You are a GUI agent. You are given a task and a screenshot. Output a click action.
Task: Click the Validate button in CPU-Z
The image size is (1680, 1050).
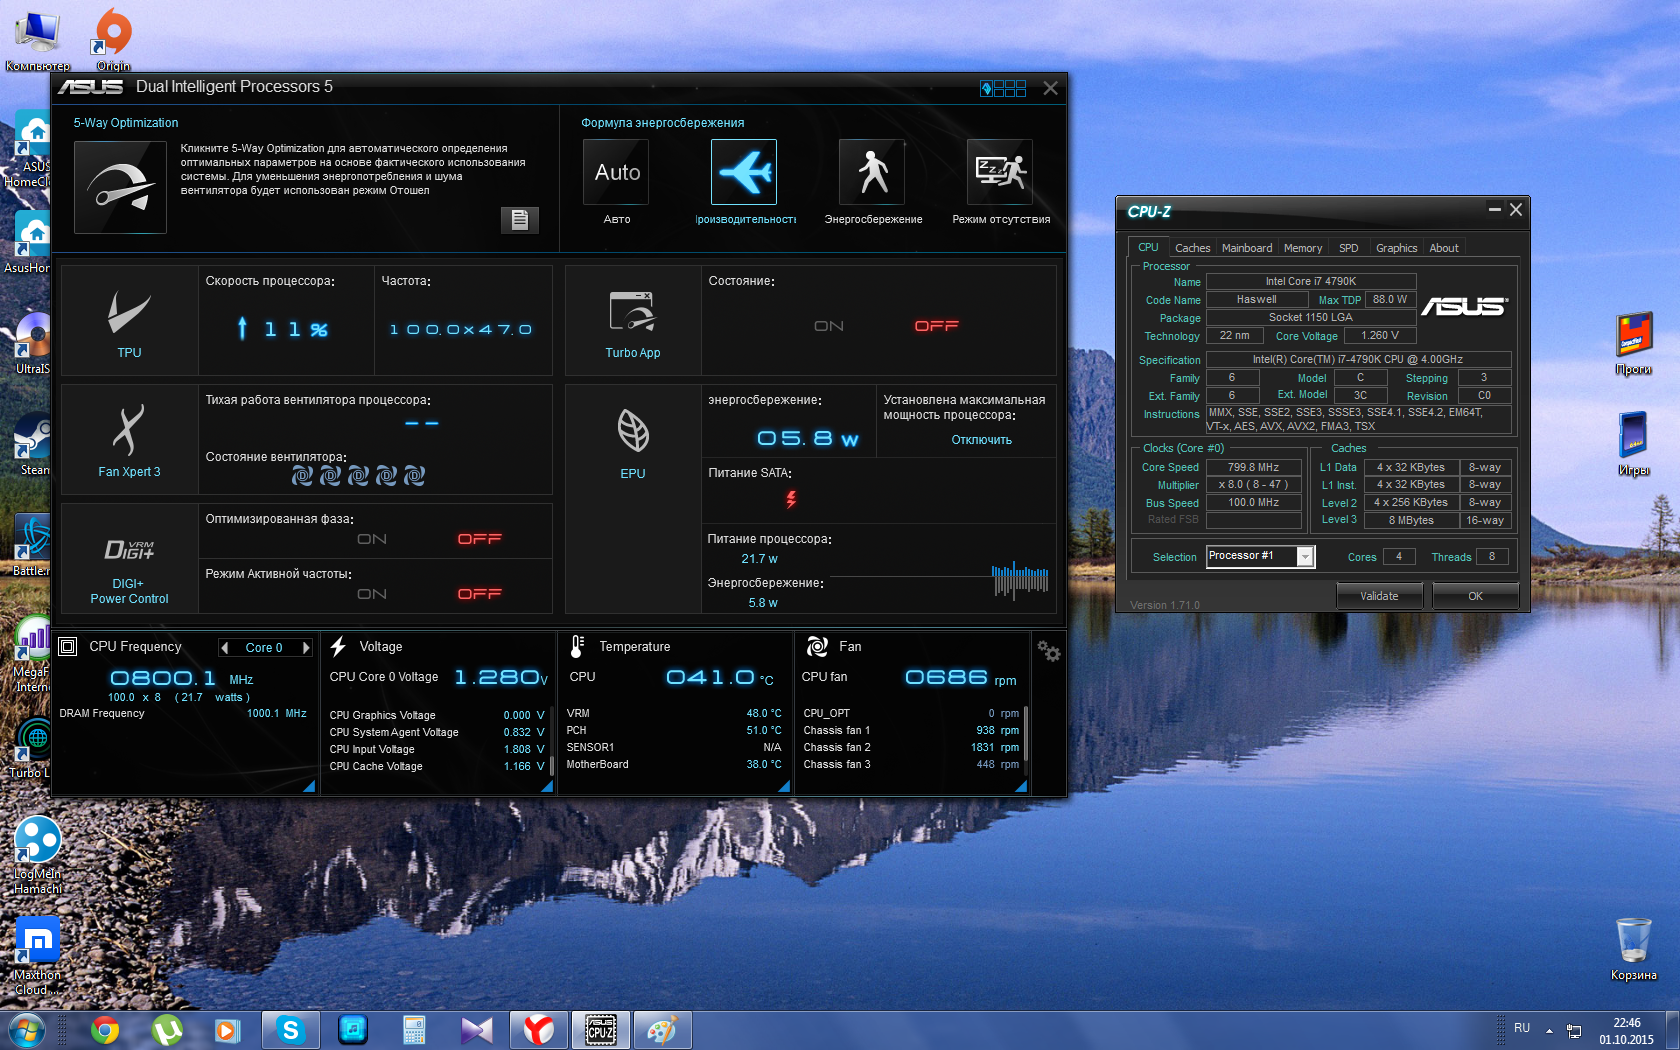1379,596
